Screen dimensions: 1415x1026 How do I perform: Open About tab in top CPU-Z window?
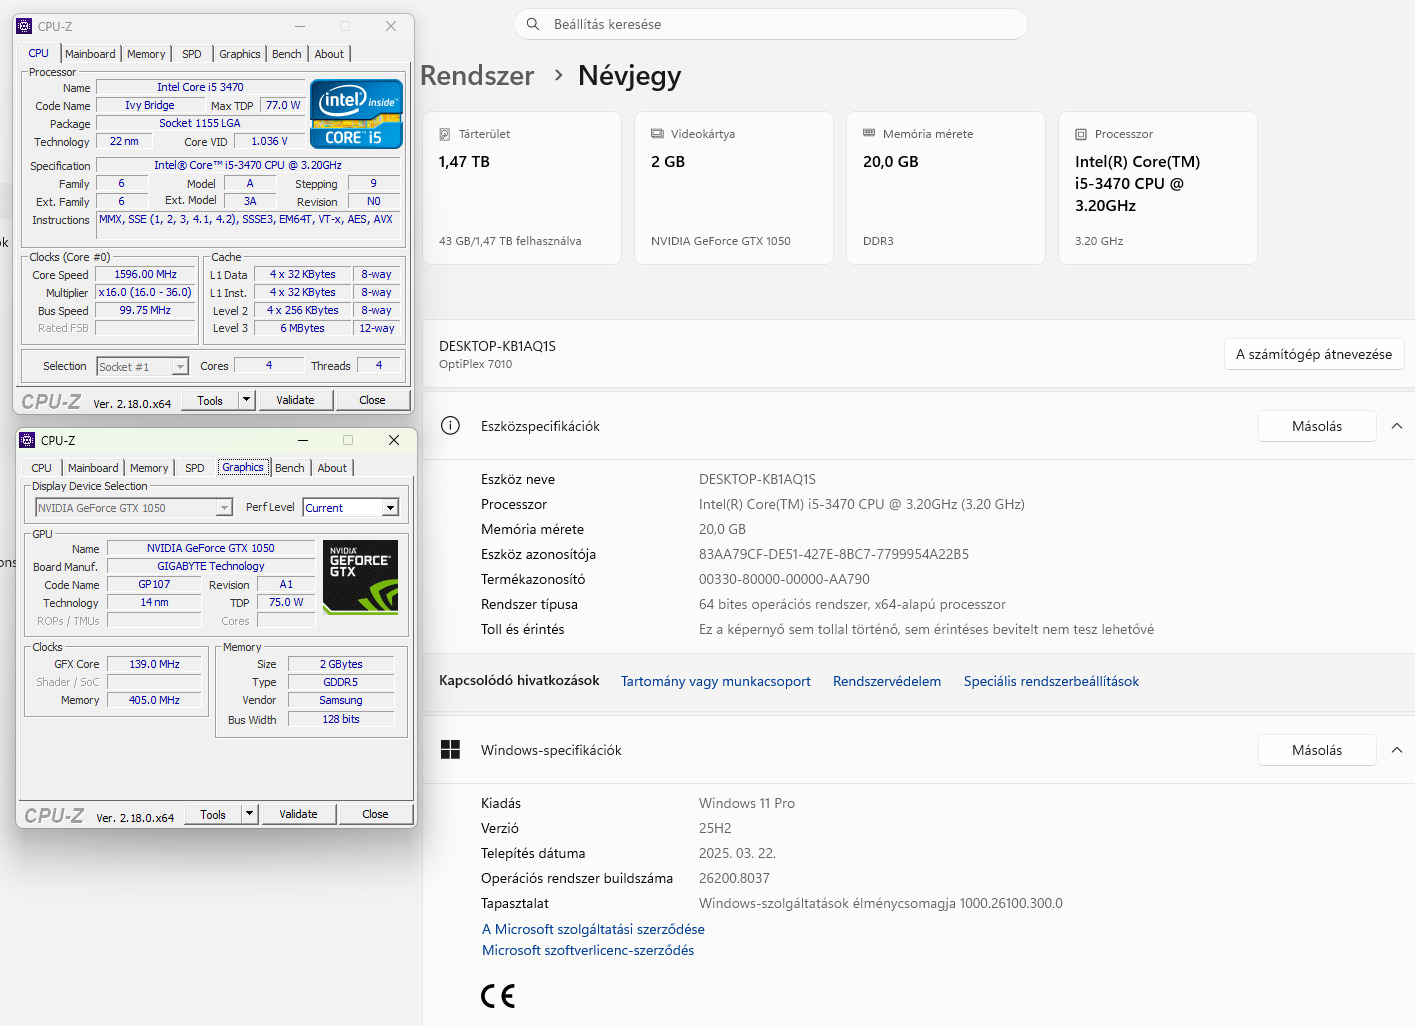(x=329, y=54)
